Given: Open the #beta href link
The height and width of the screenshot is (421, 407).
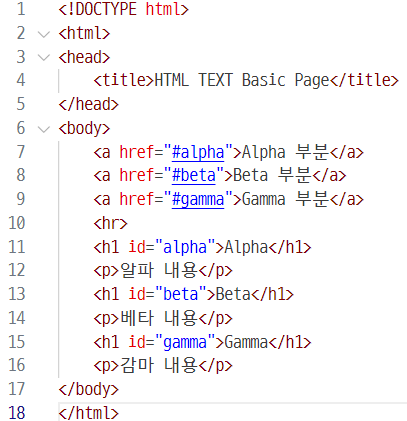Looking at the screenshot, I should click(193, 176).
